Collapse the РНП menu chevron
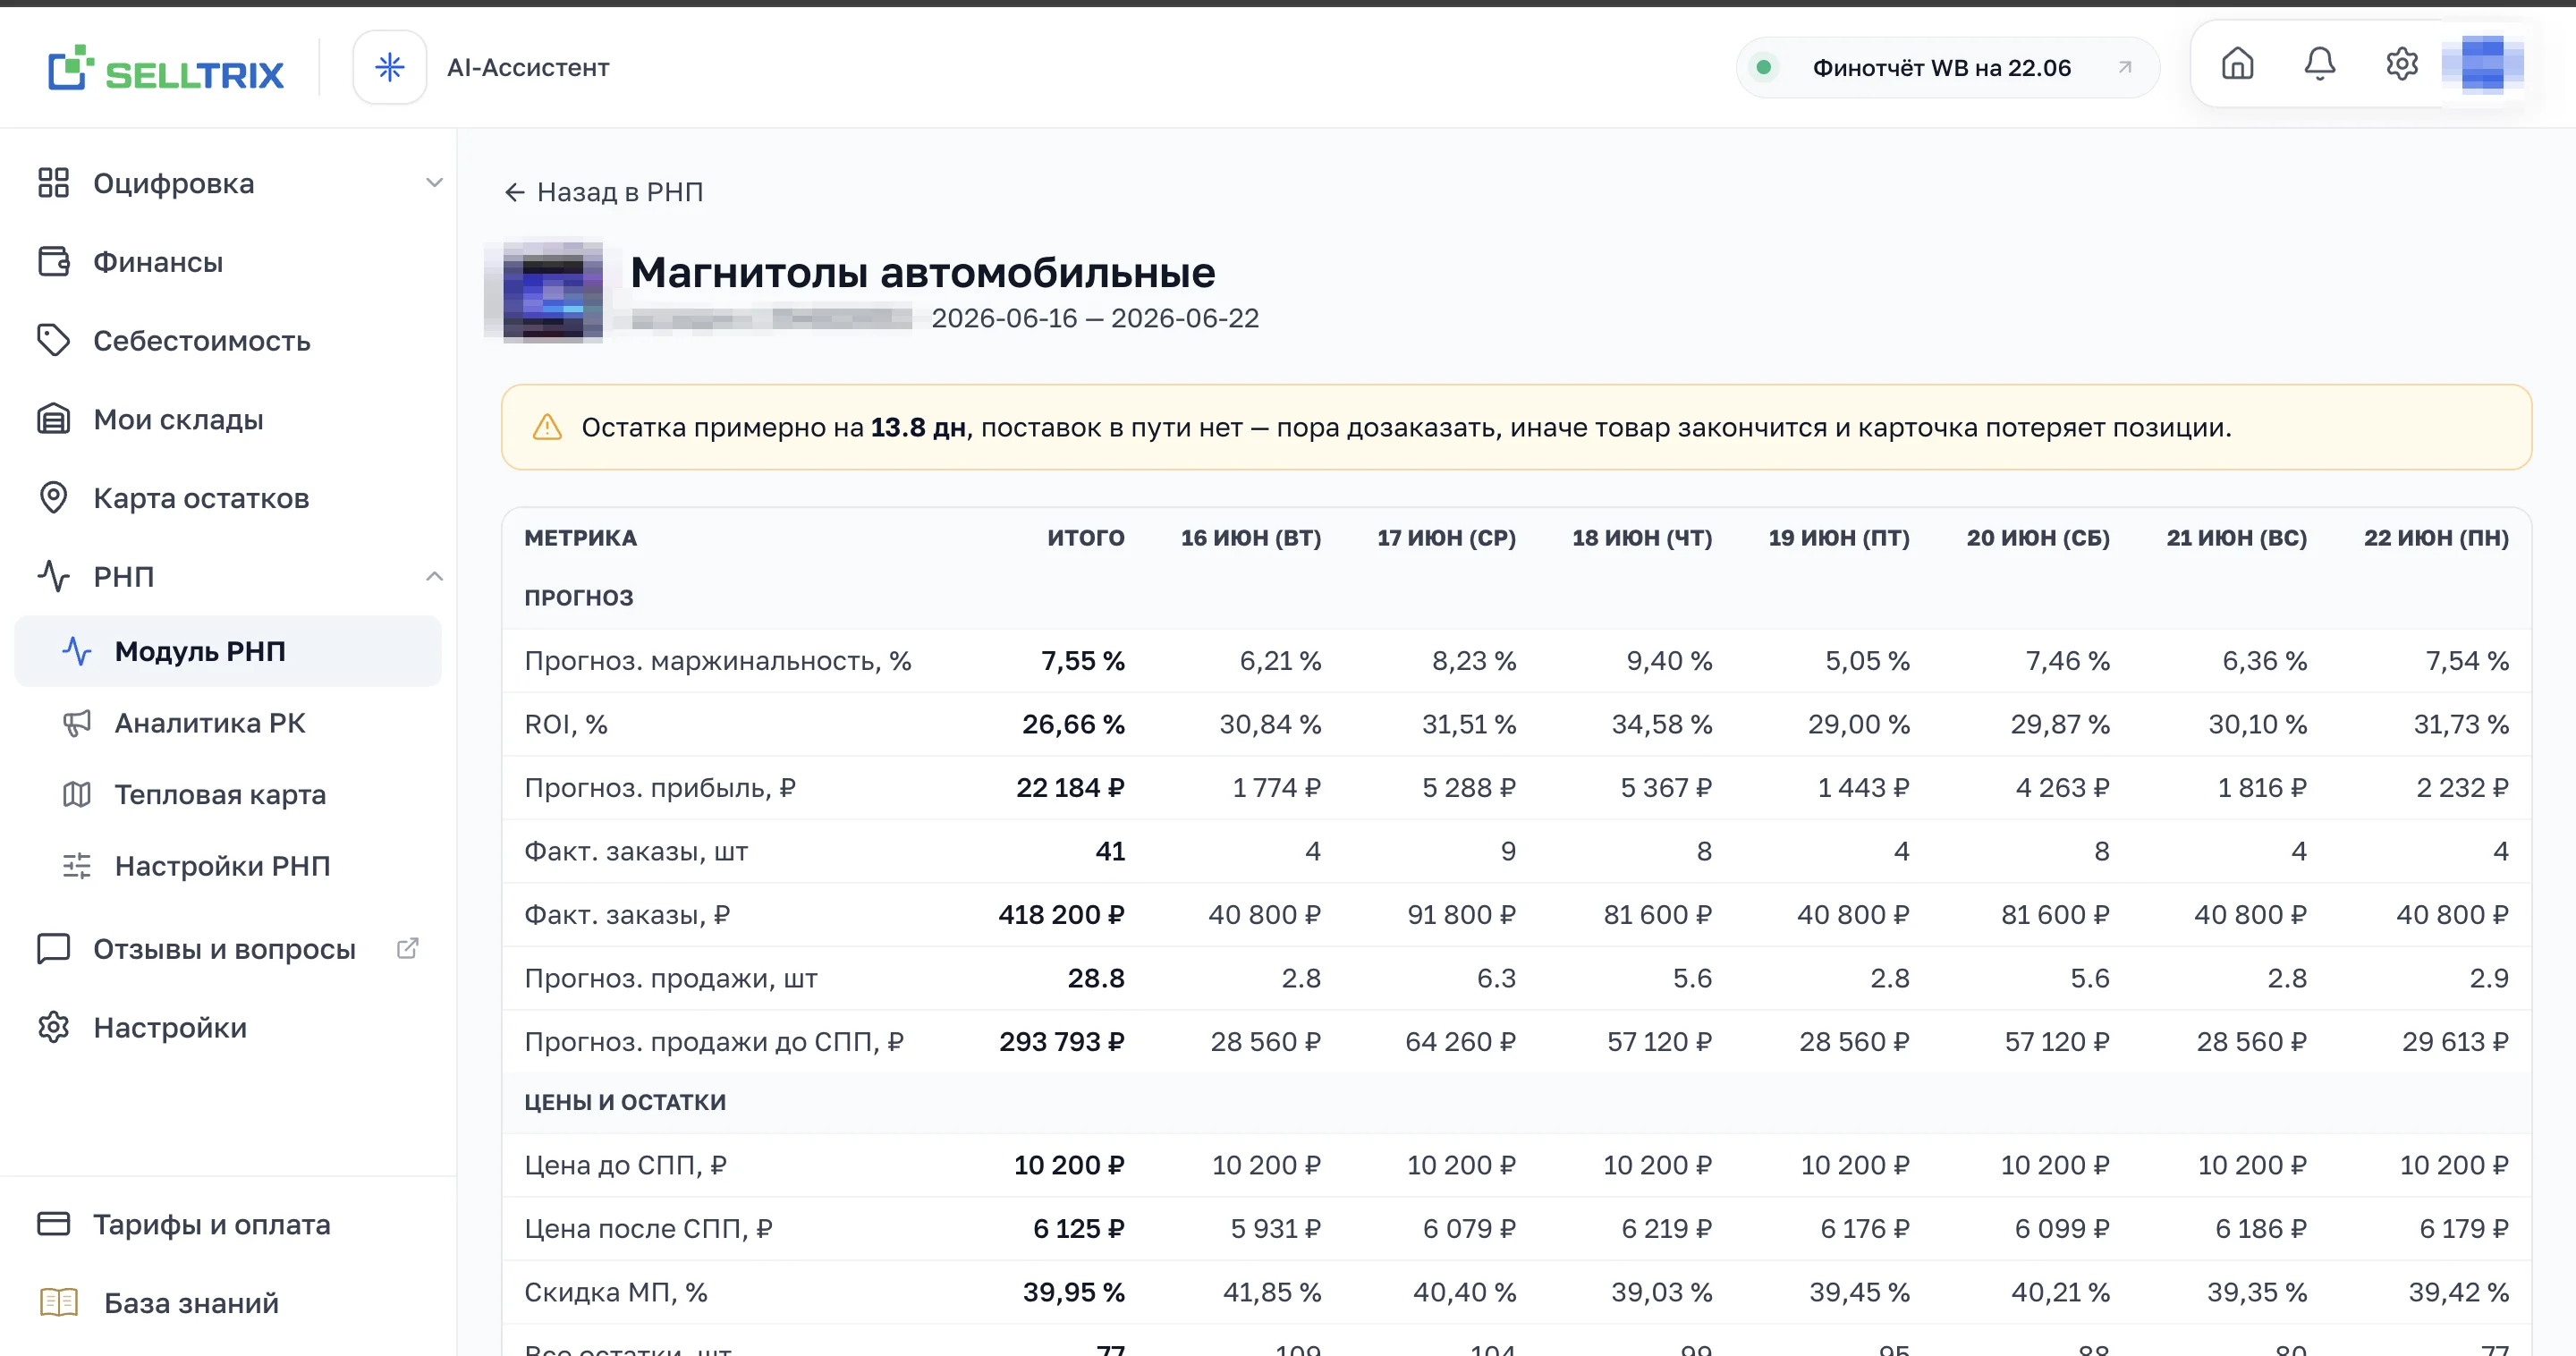Screen dimensions: 2576x1356 coord(434,576)
